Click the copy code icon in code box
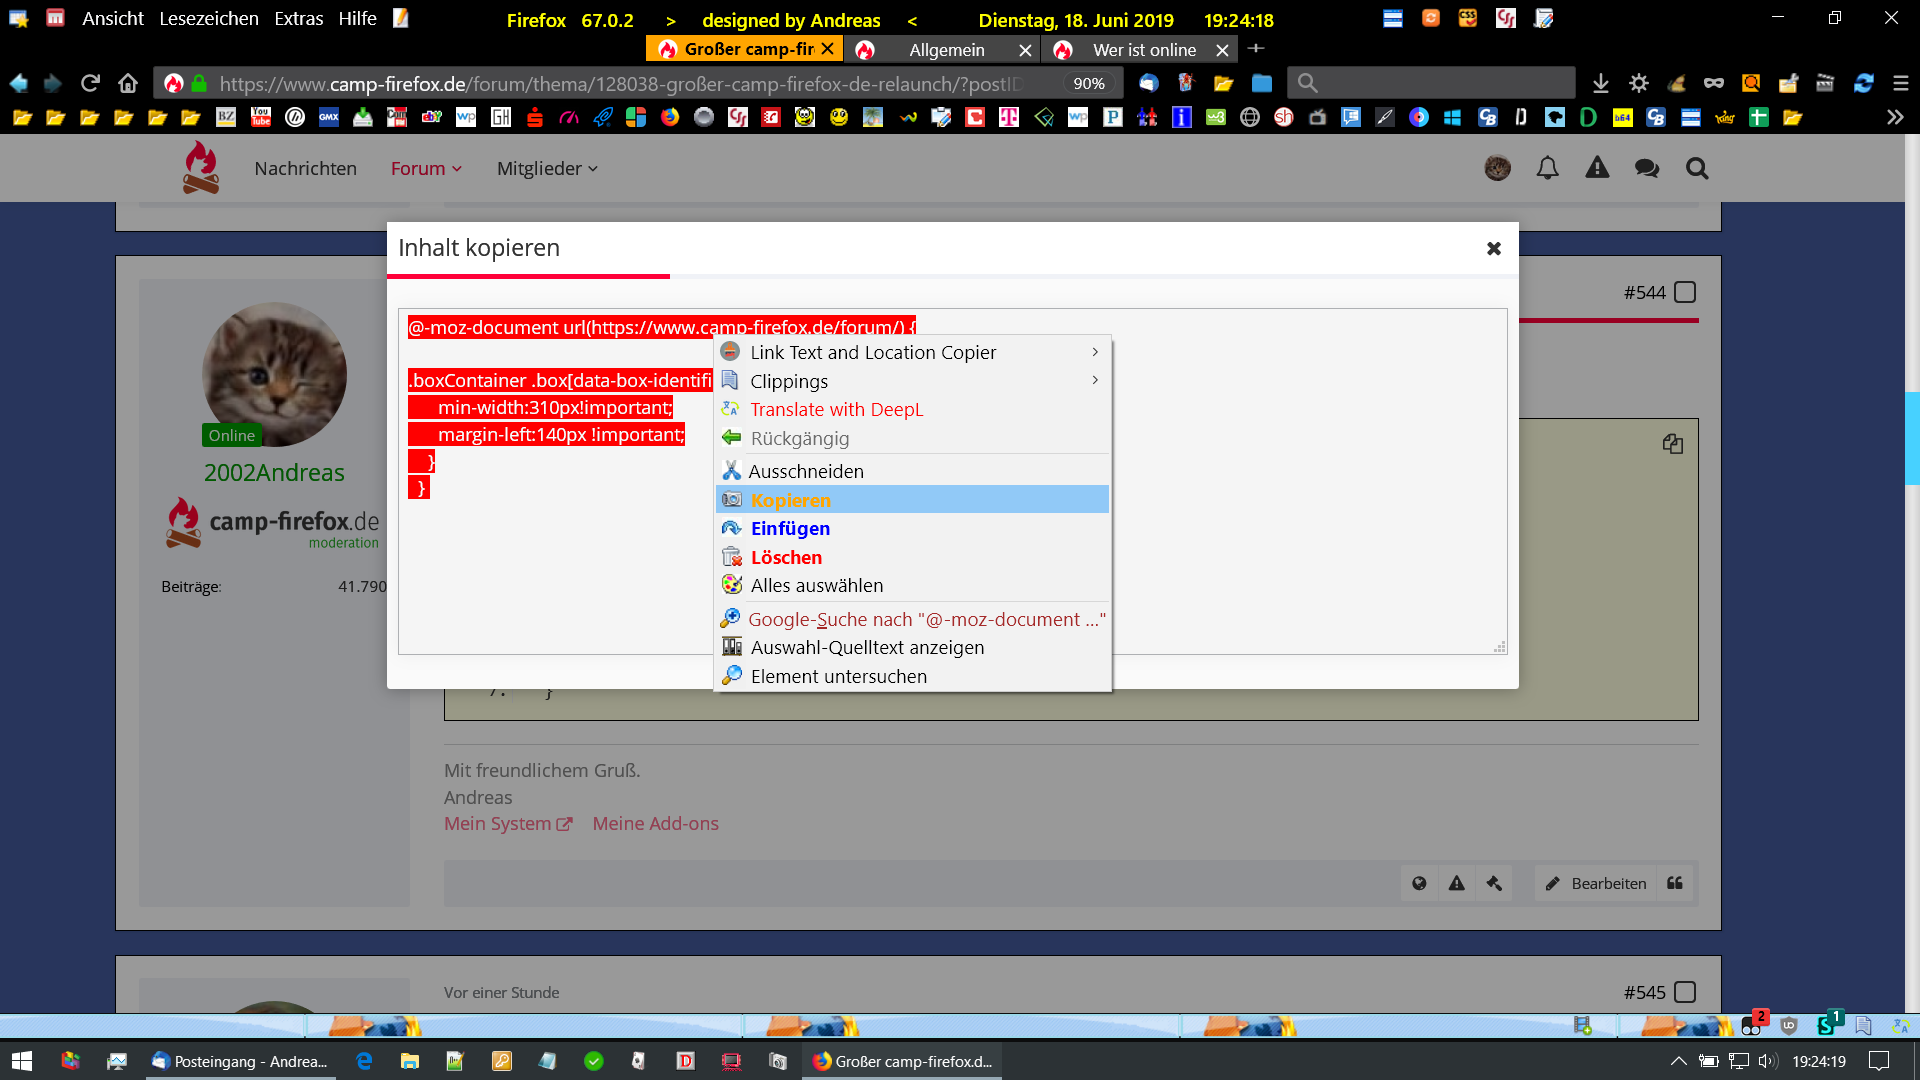1920x1080 pixels. 1672,444
